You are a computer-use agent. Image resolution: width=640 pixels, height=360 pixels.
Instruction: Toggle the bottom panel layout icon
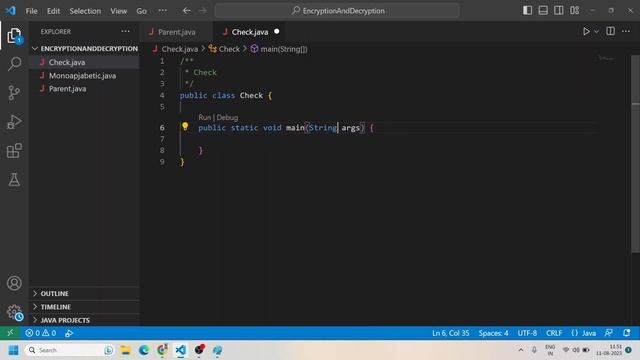pyautogui.click(x=543, y=10)
